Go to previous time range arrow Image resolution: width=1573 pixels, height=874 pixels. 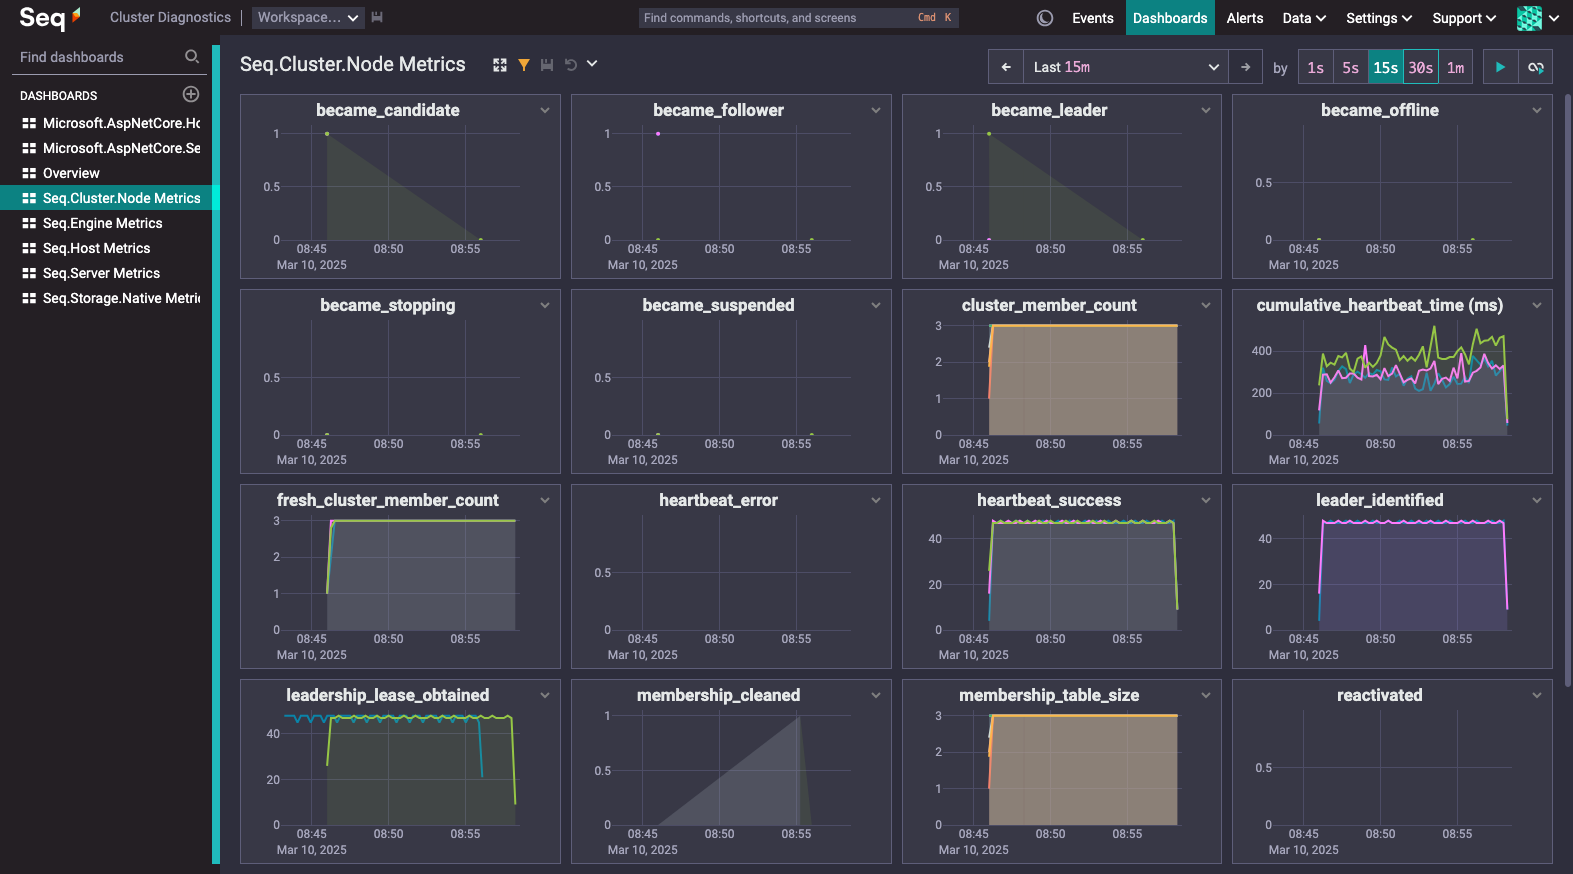[1006, 67]
